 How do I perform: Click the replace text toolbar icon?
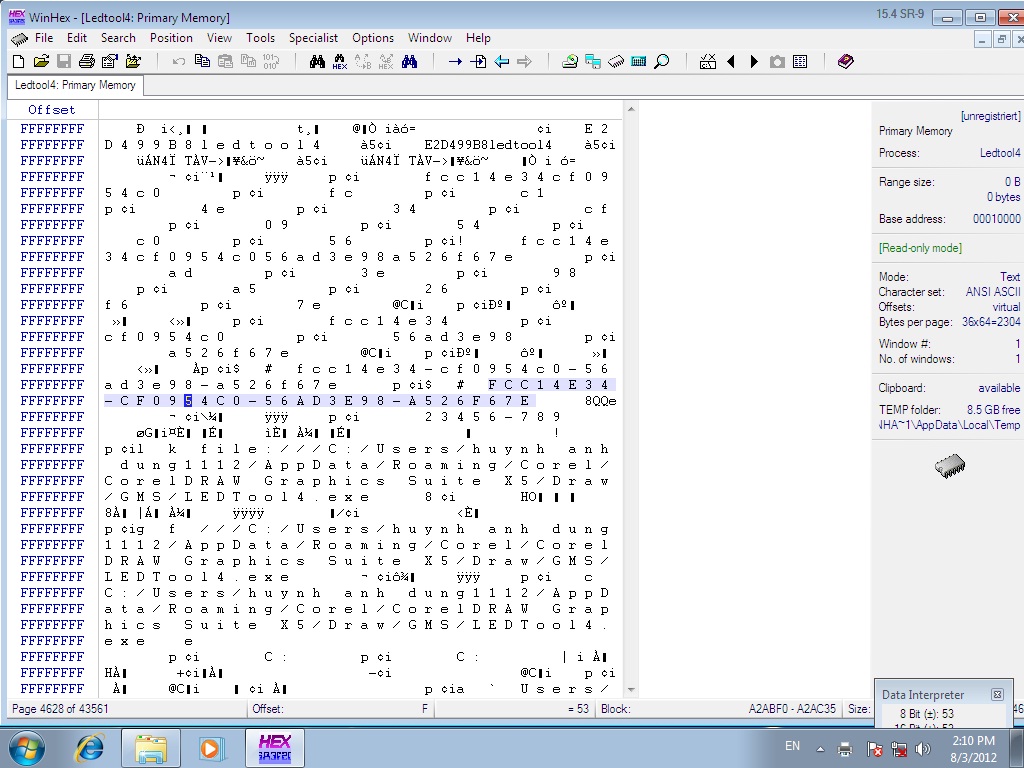click(362, 61)
